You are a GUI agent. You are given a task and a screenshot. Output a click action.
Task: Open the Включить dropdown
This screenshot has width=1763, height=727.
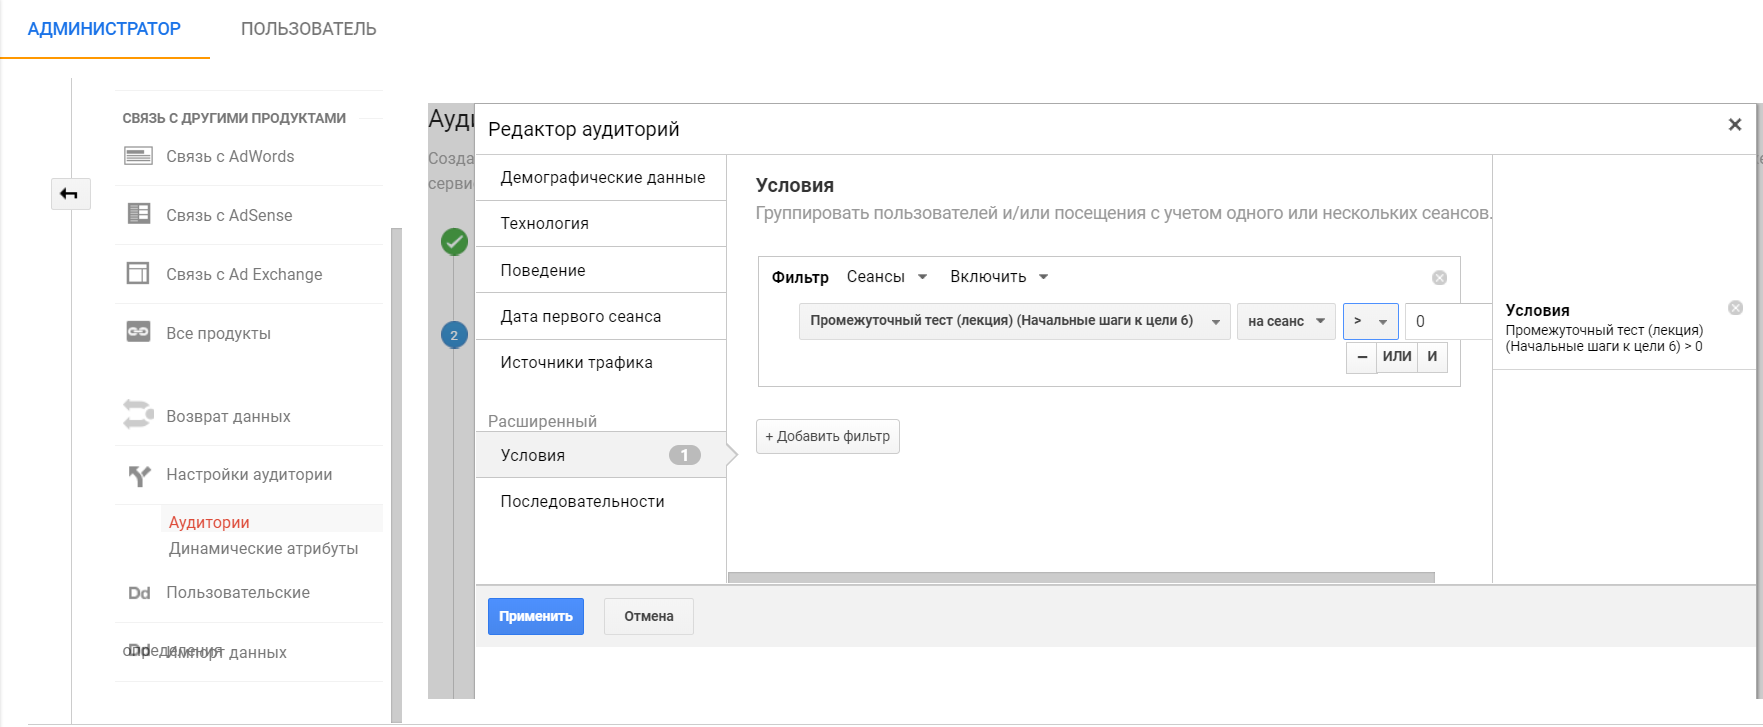999,277
